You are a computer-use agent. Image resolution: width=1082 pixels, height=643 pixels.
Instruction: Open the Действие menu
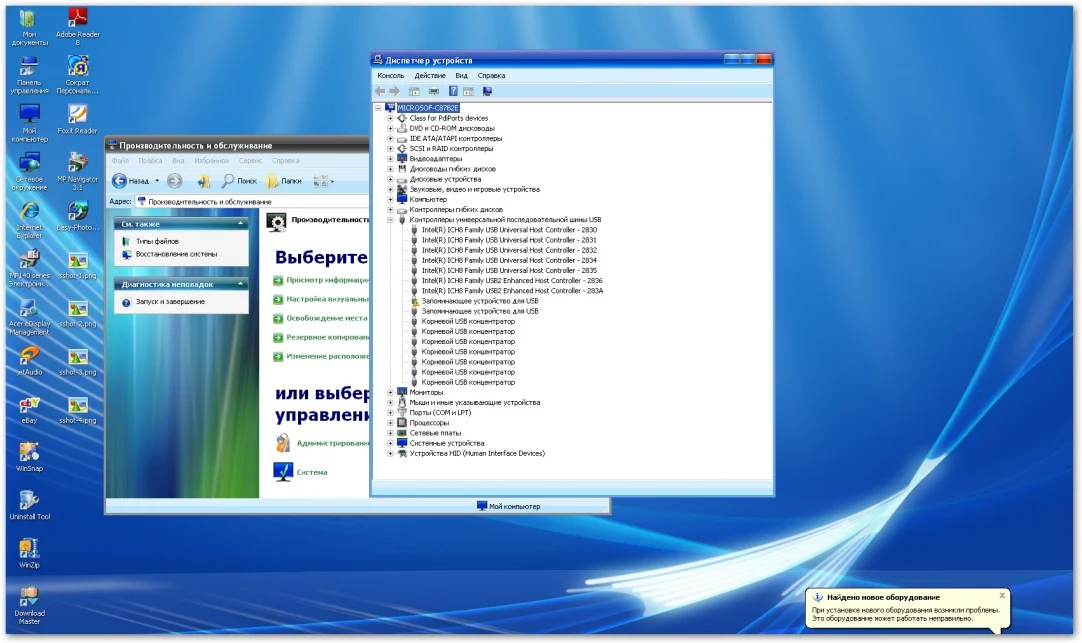(x=430, y=76)
